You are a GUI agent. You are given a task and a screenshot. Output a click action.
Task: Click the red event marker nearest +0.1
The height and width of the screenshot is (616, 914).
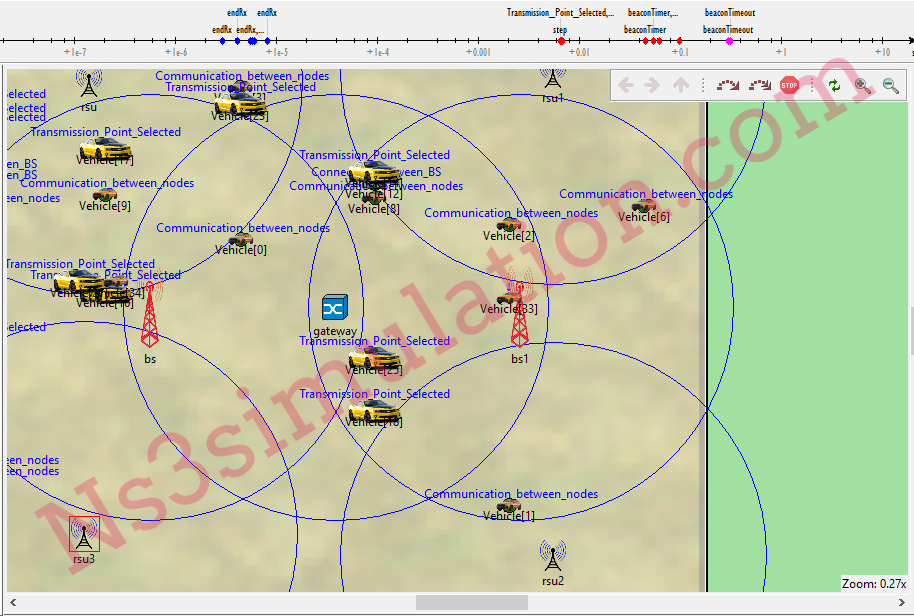click(x=679, y=41)
